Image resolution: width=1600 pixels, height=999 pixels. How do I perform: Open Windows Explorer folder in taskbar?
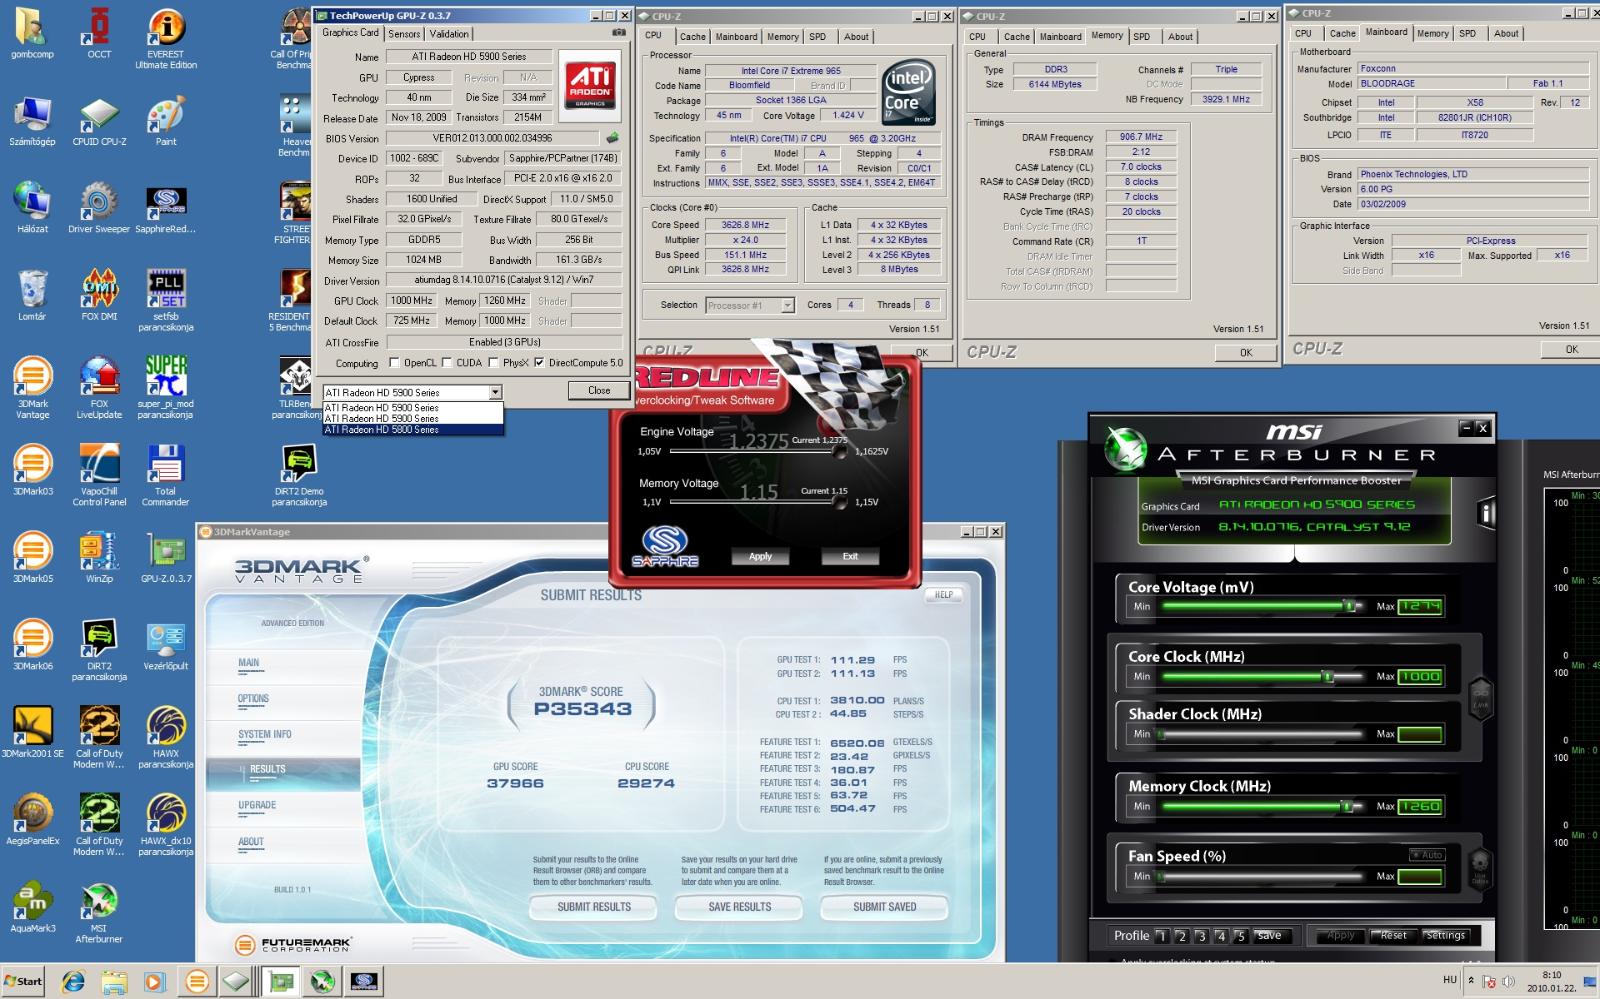(114, 981)
